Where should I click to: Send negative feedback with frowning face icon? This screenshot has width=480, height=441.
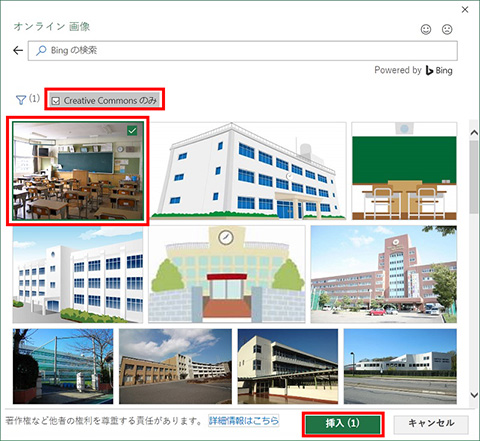[447, 29]
